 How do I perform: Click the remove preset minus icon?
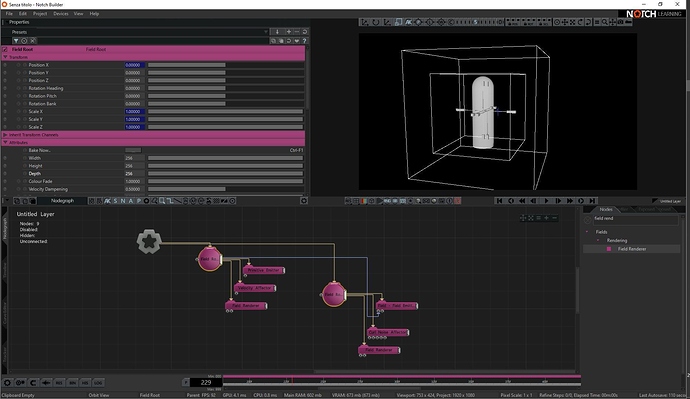coord(297,32)
